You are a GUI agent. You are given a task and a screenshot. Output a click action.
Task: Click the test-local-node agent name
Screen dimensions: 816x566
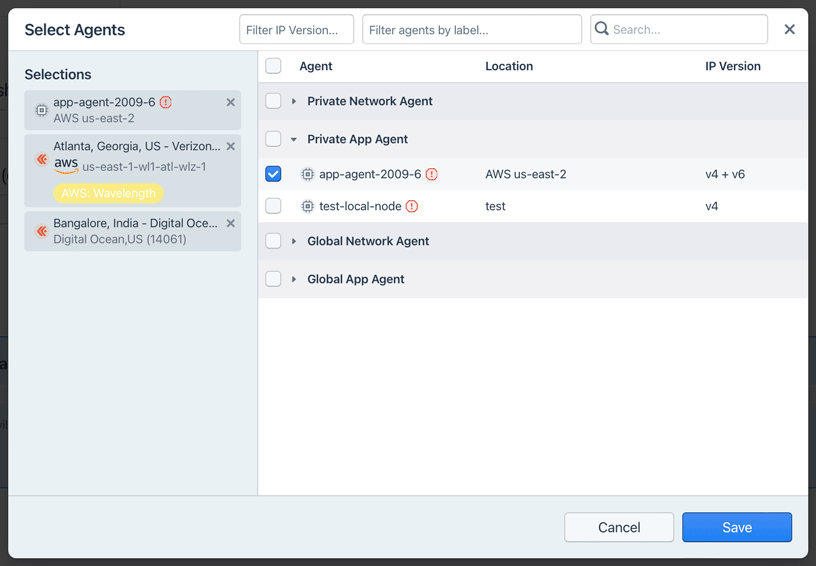pos(360,207)
